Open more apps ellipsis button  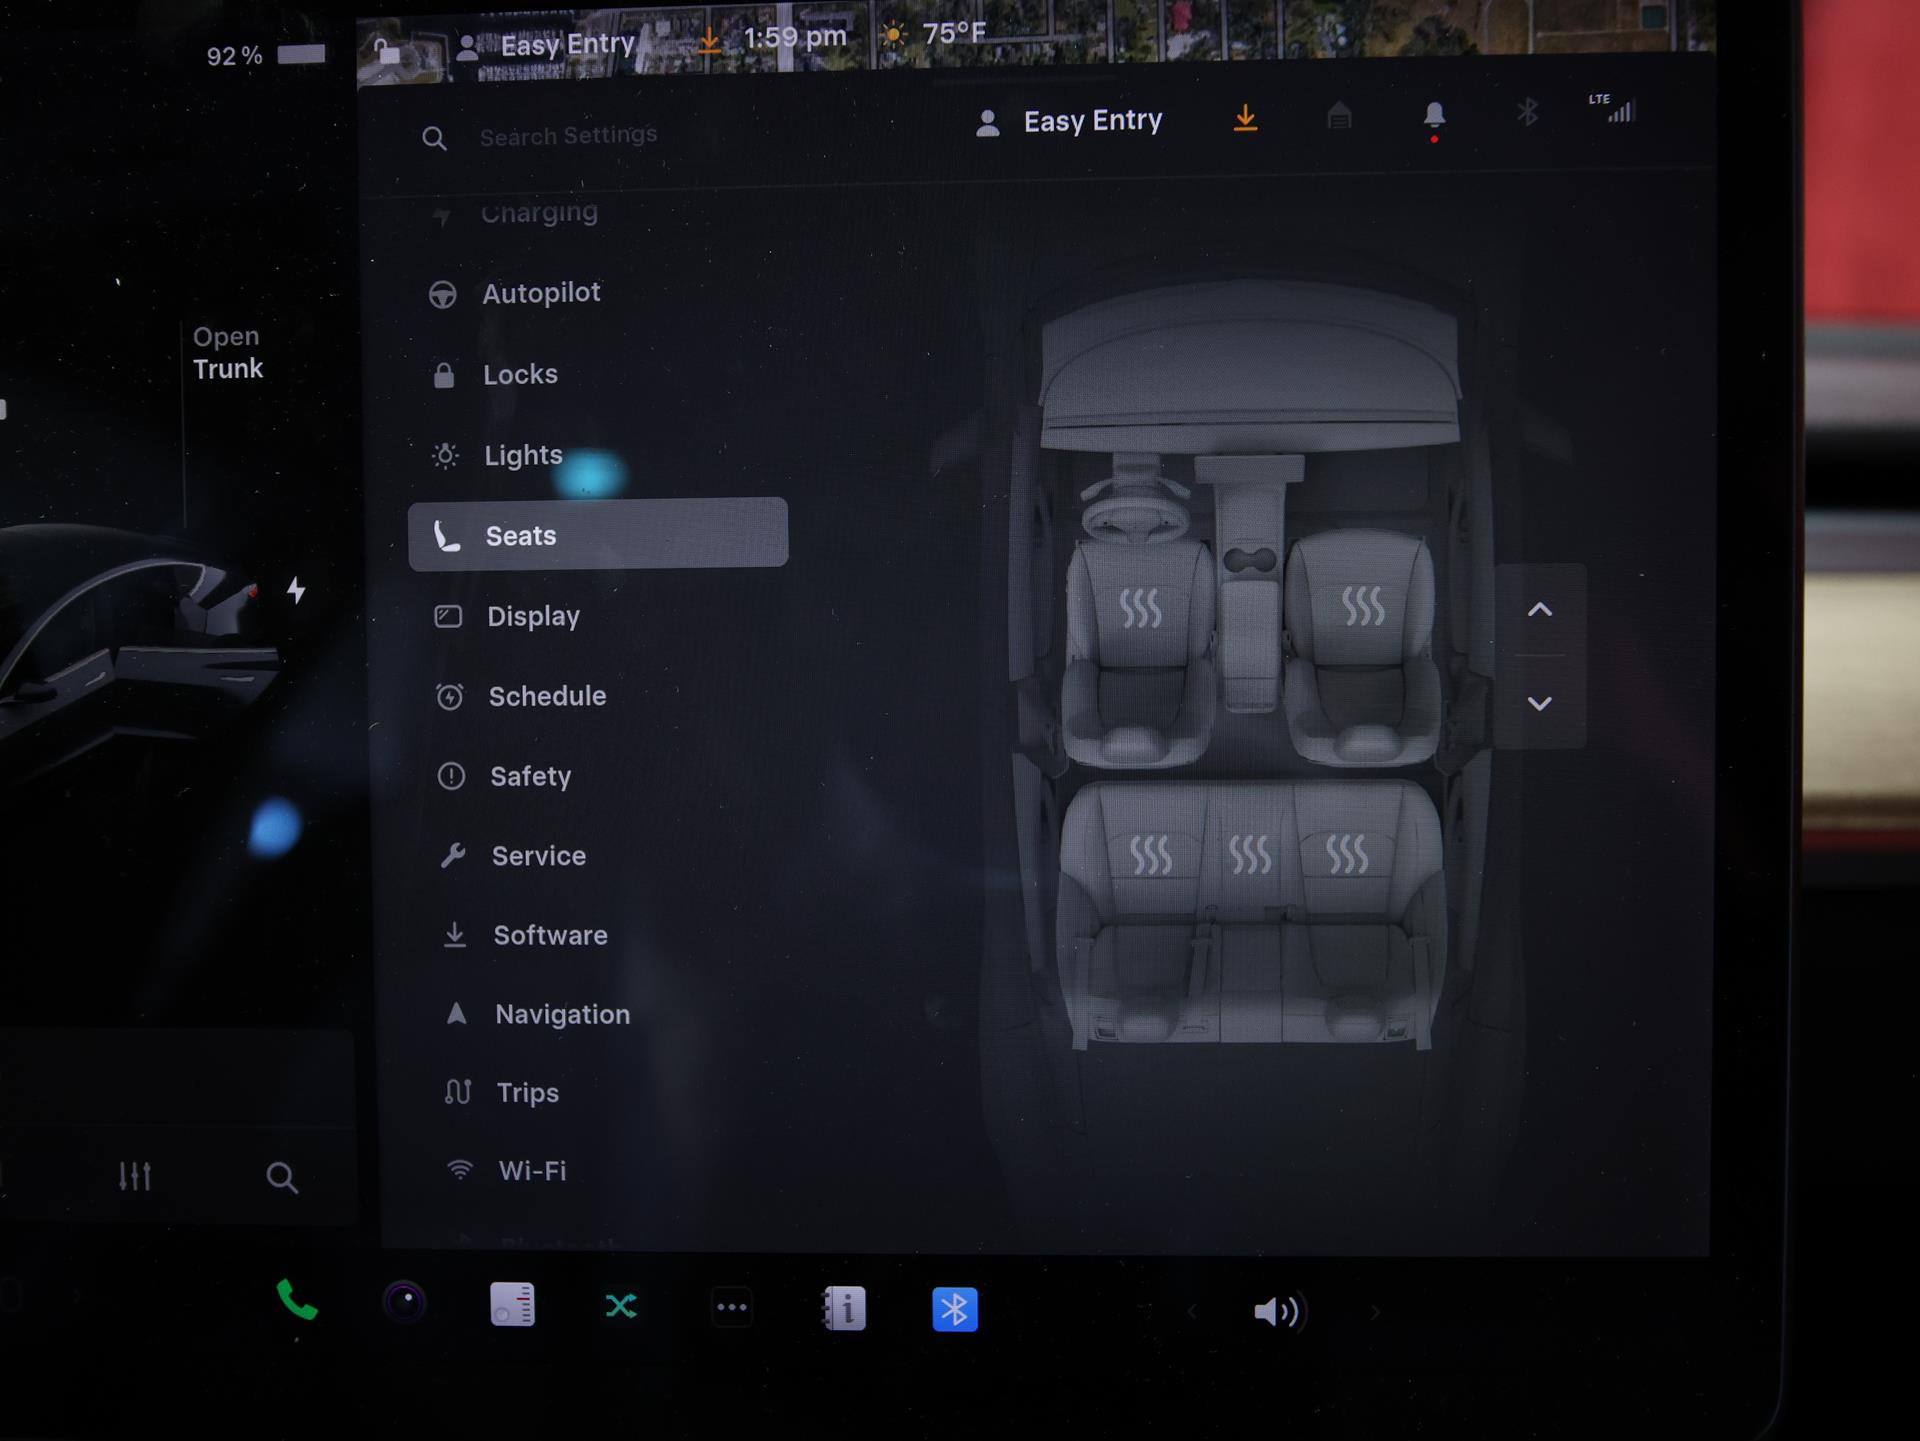click(732, 1307)
